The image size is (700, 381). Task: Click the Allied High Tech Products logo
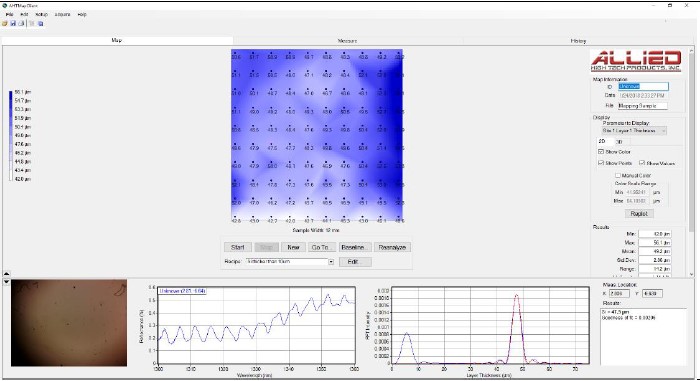pyautogui.click(x=636, y=61)
